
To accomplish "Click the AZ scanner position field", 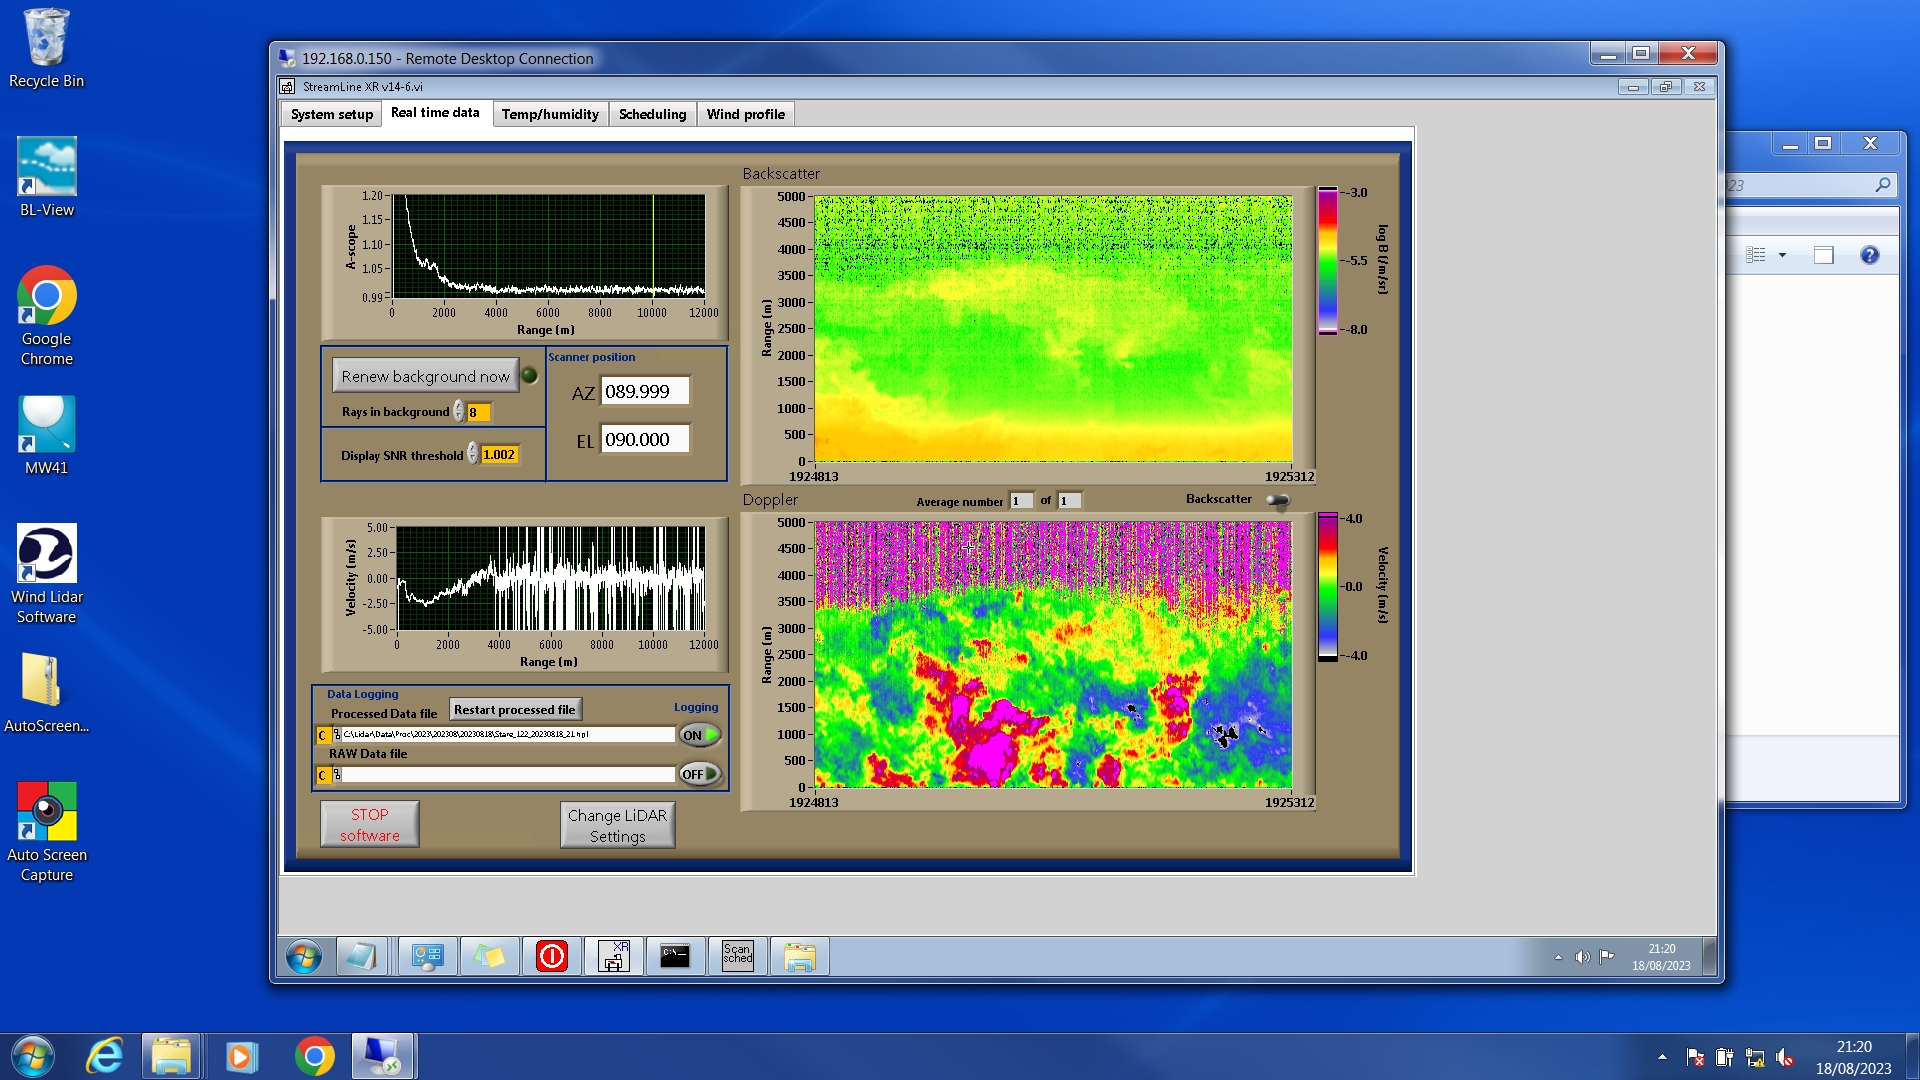I will pos(645,392).
